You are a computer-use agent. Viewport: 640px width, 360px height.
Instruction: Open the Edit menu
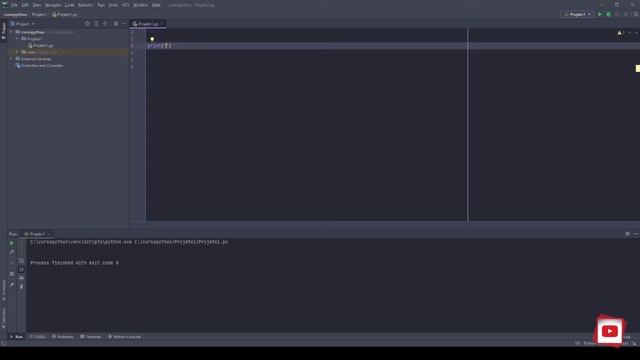(25, 5)
